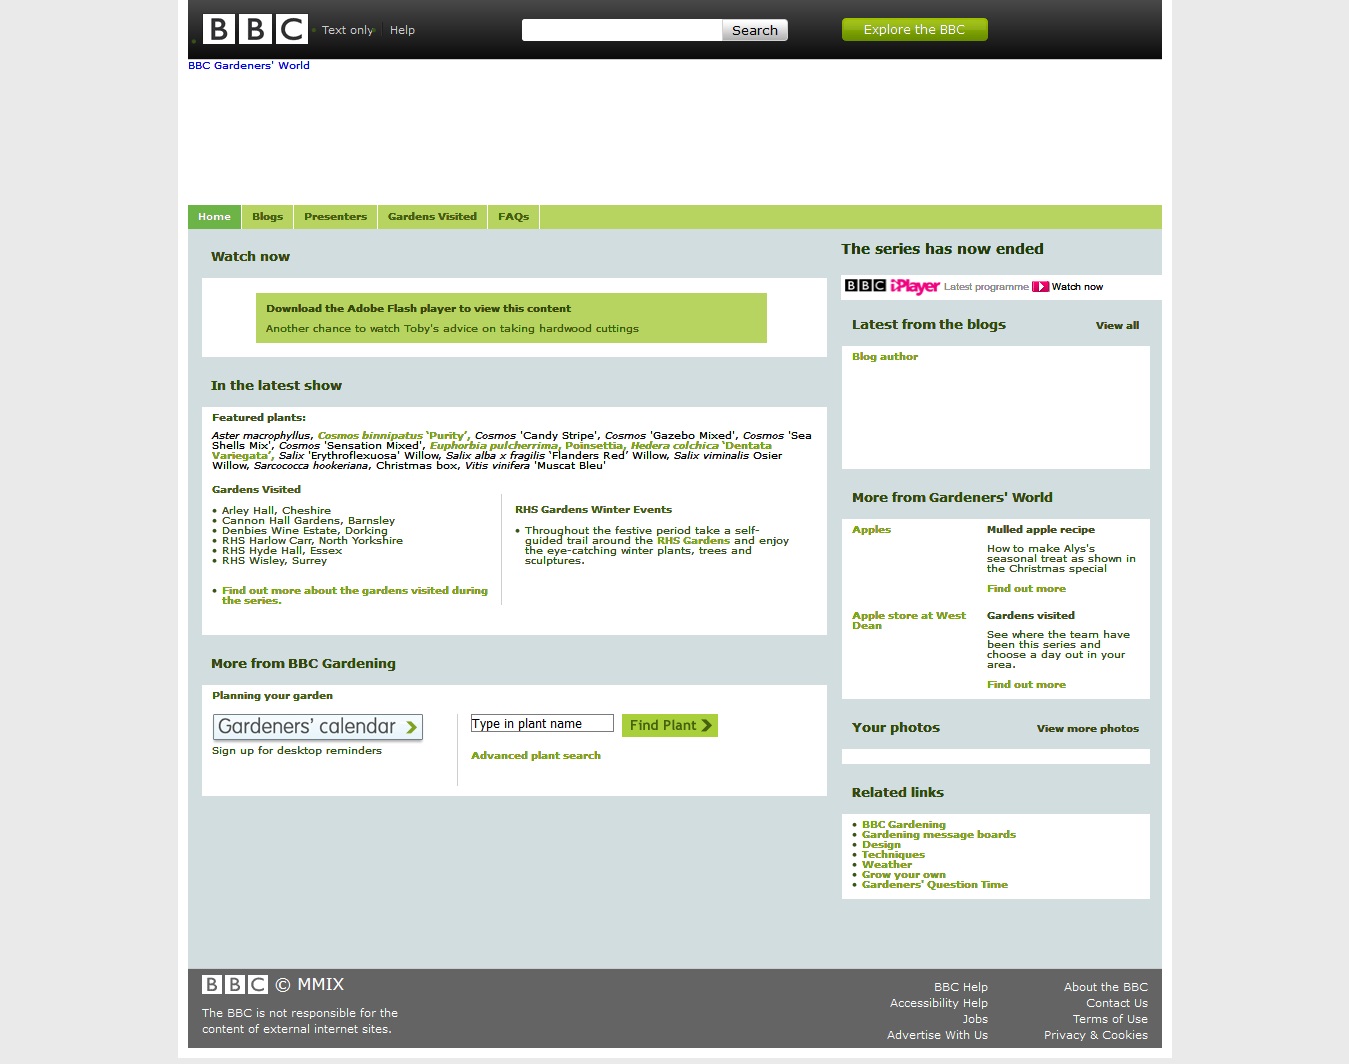Open Euphorbia pulcherrima, Poinsettia link
This screenshot has height=1064, width=1349.
pos(527,446)
